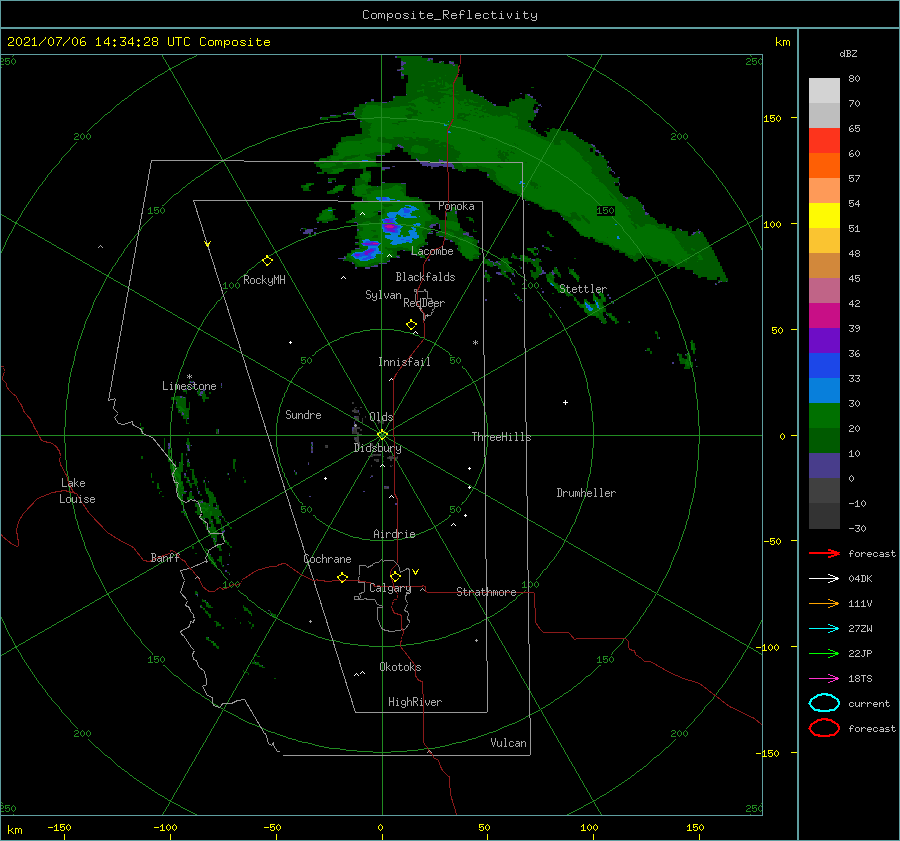Click the RockyMH label

[264, 280]
